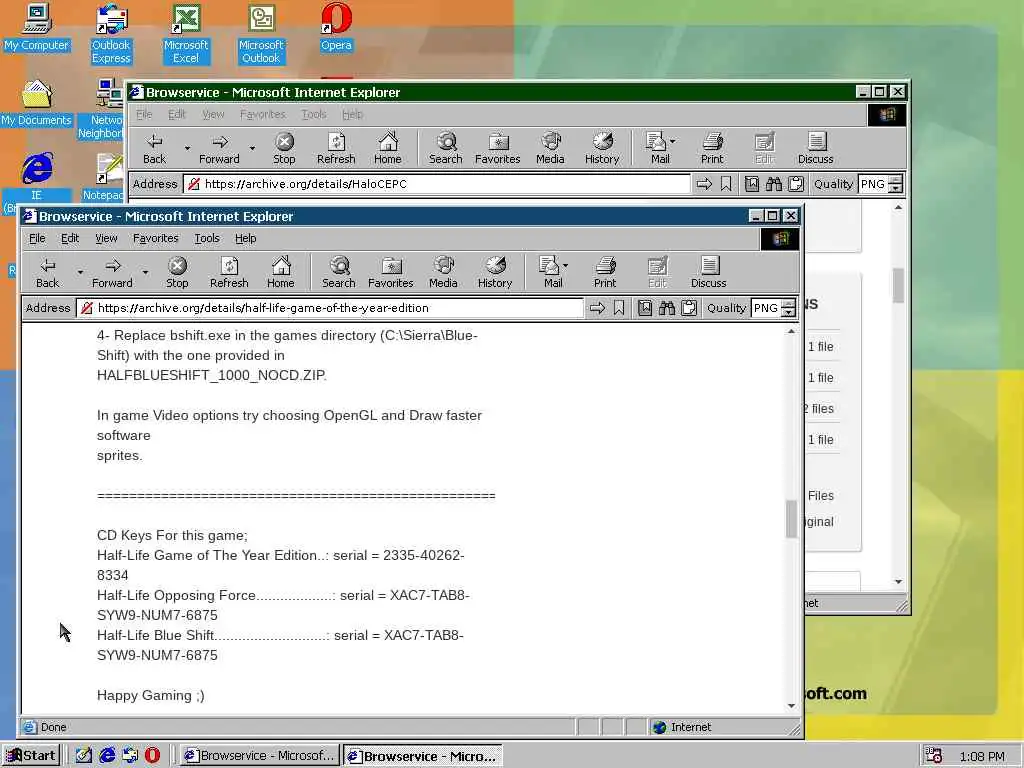
Task: Click Stop in the front browser toolbar
Action: [177, 272]
